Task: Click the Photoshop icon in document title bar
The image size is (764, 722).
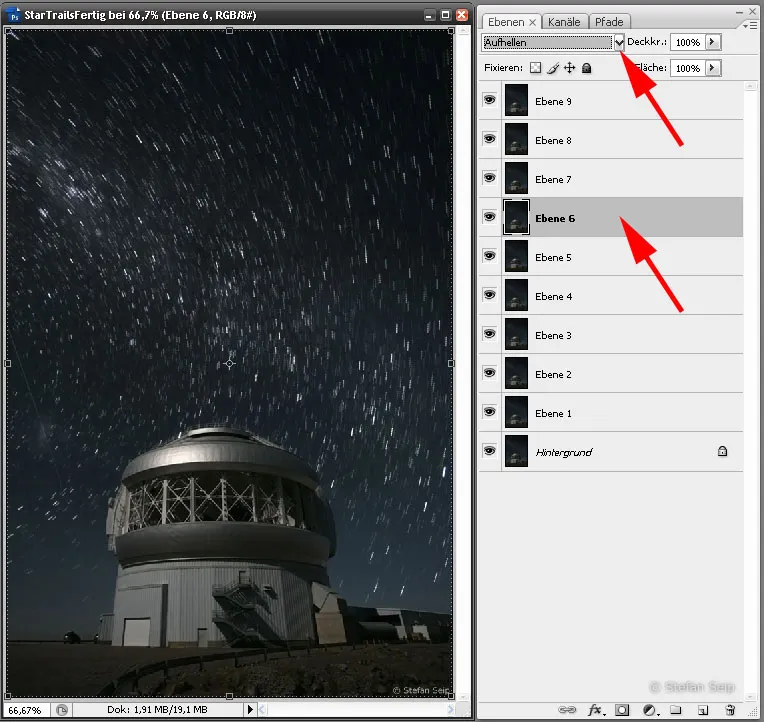Action: (x=14, y=15)
